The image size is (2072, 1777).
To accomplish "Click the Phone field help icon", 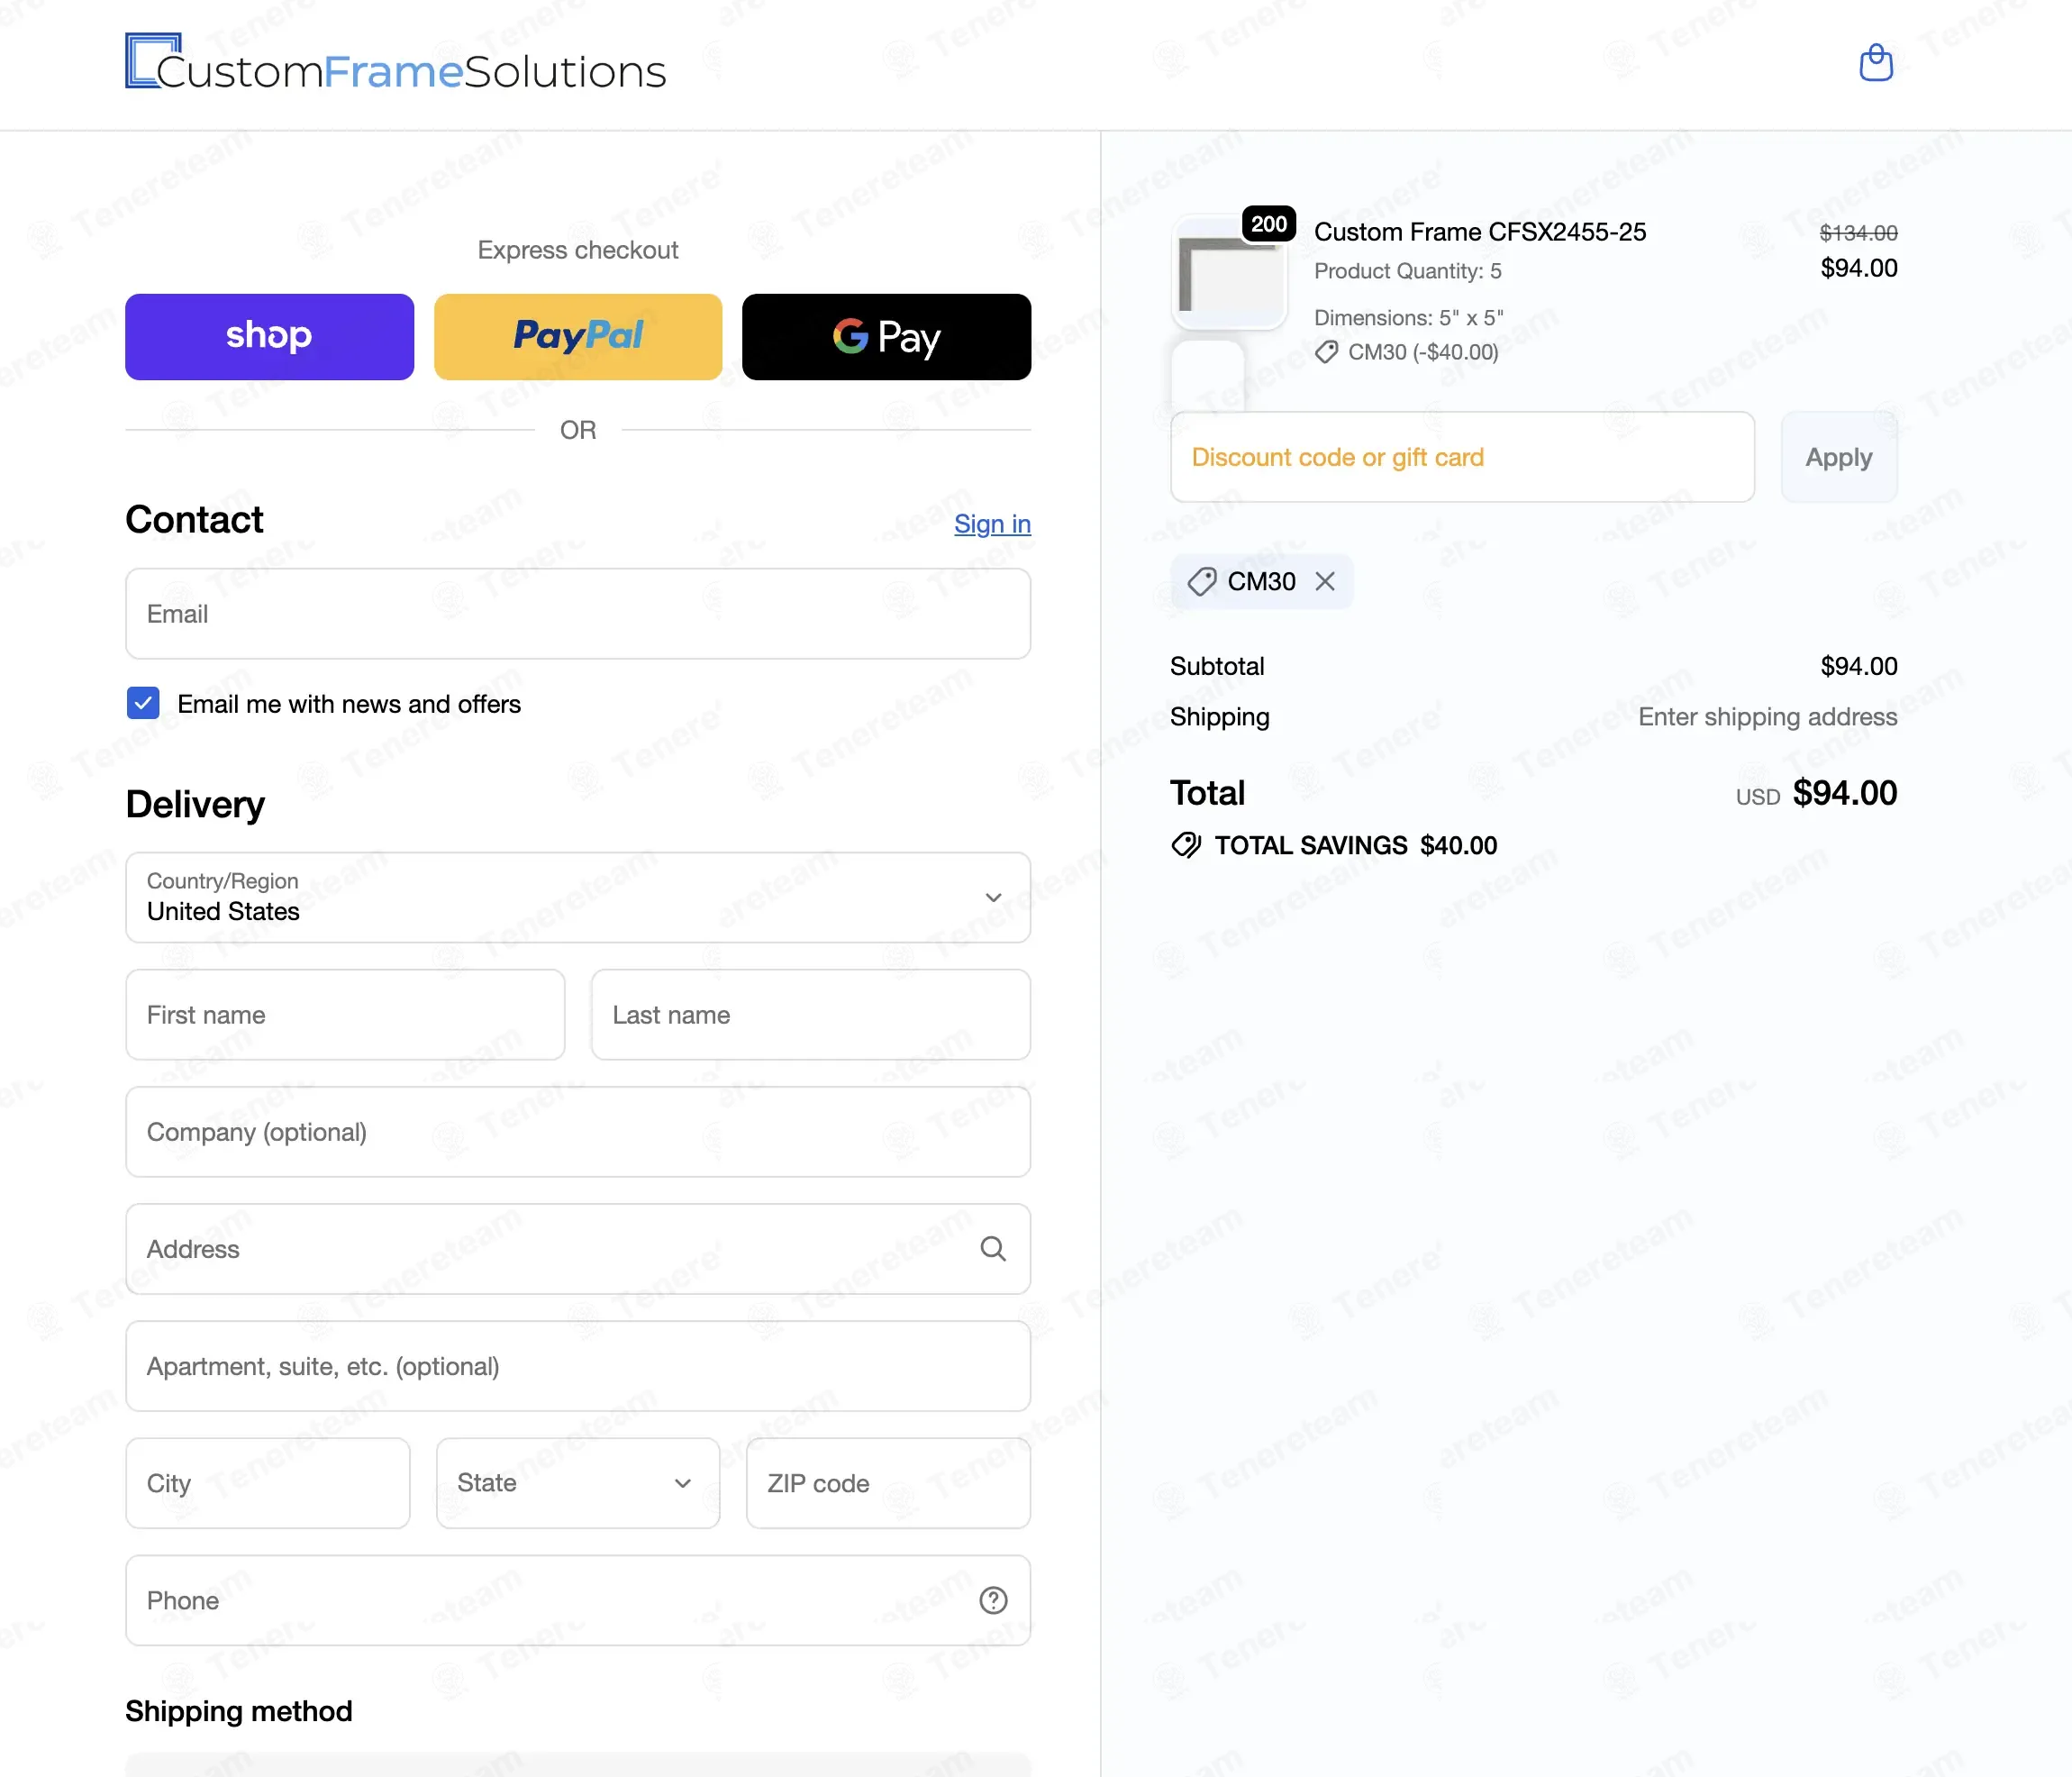I will click(x=992, y=1600).
